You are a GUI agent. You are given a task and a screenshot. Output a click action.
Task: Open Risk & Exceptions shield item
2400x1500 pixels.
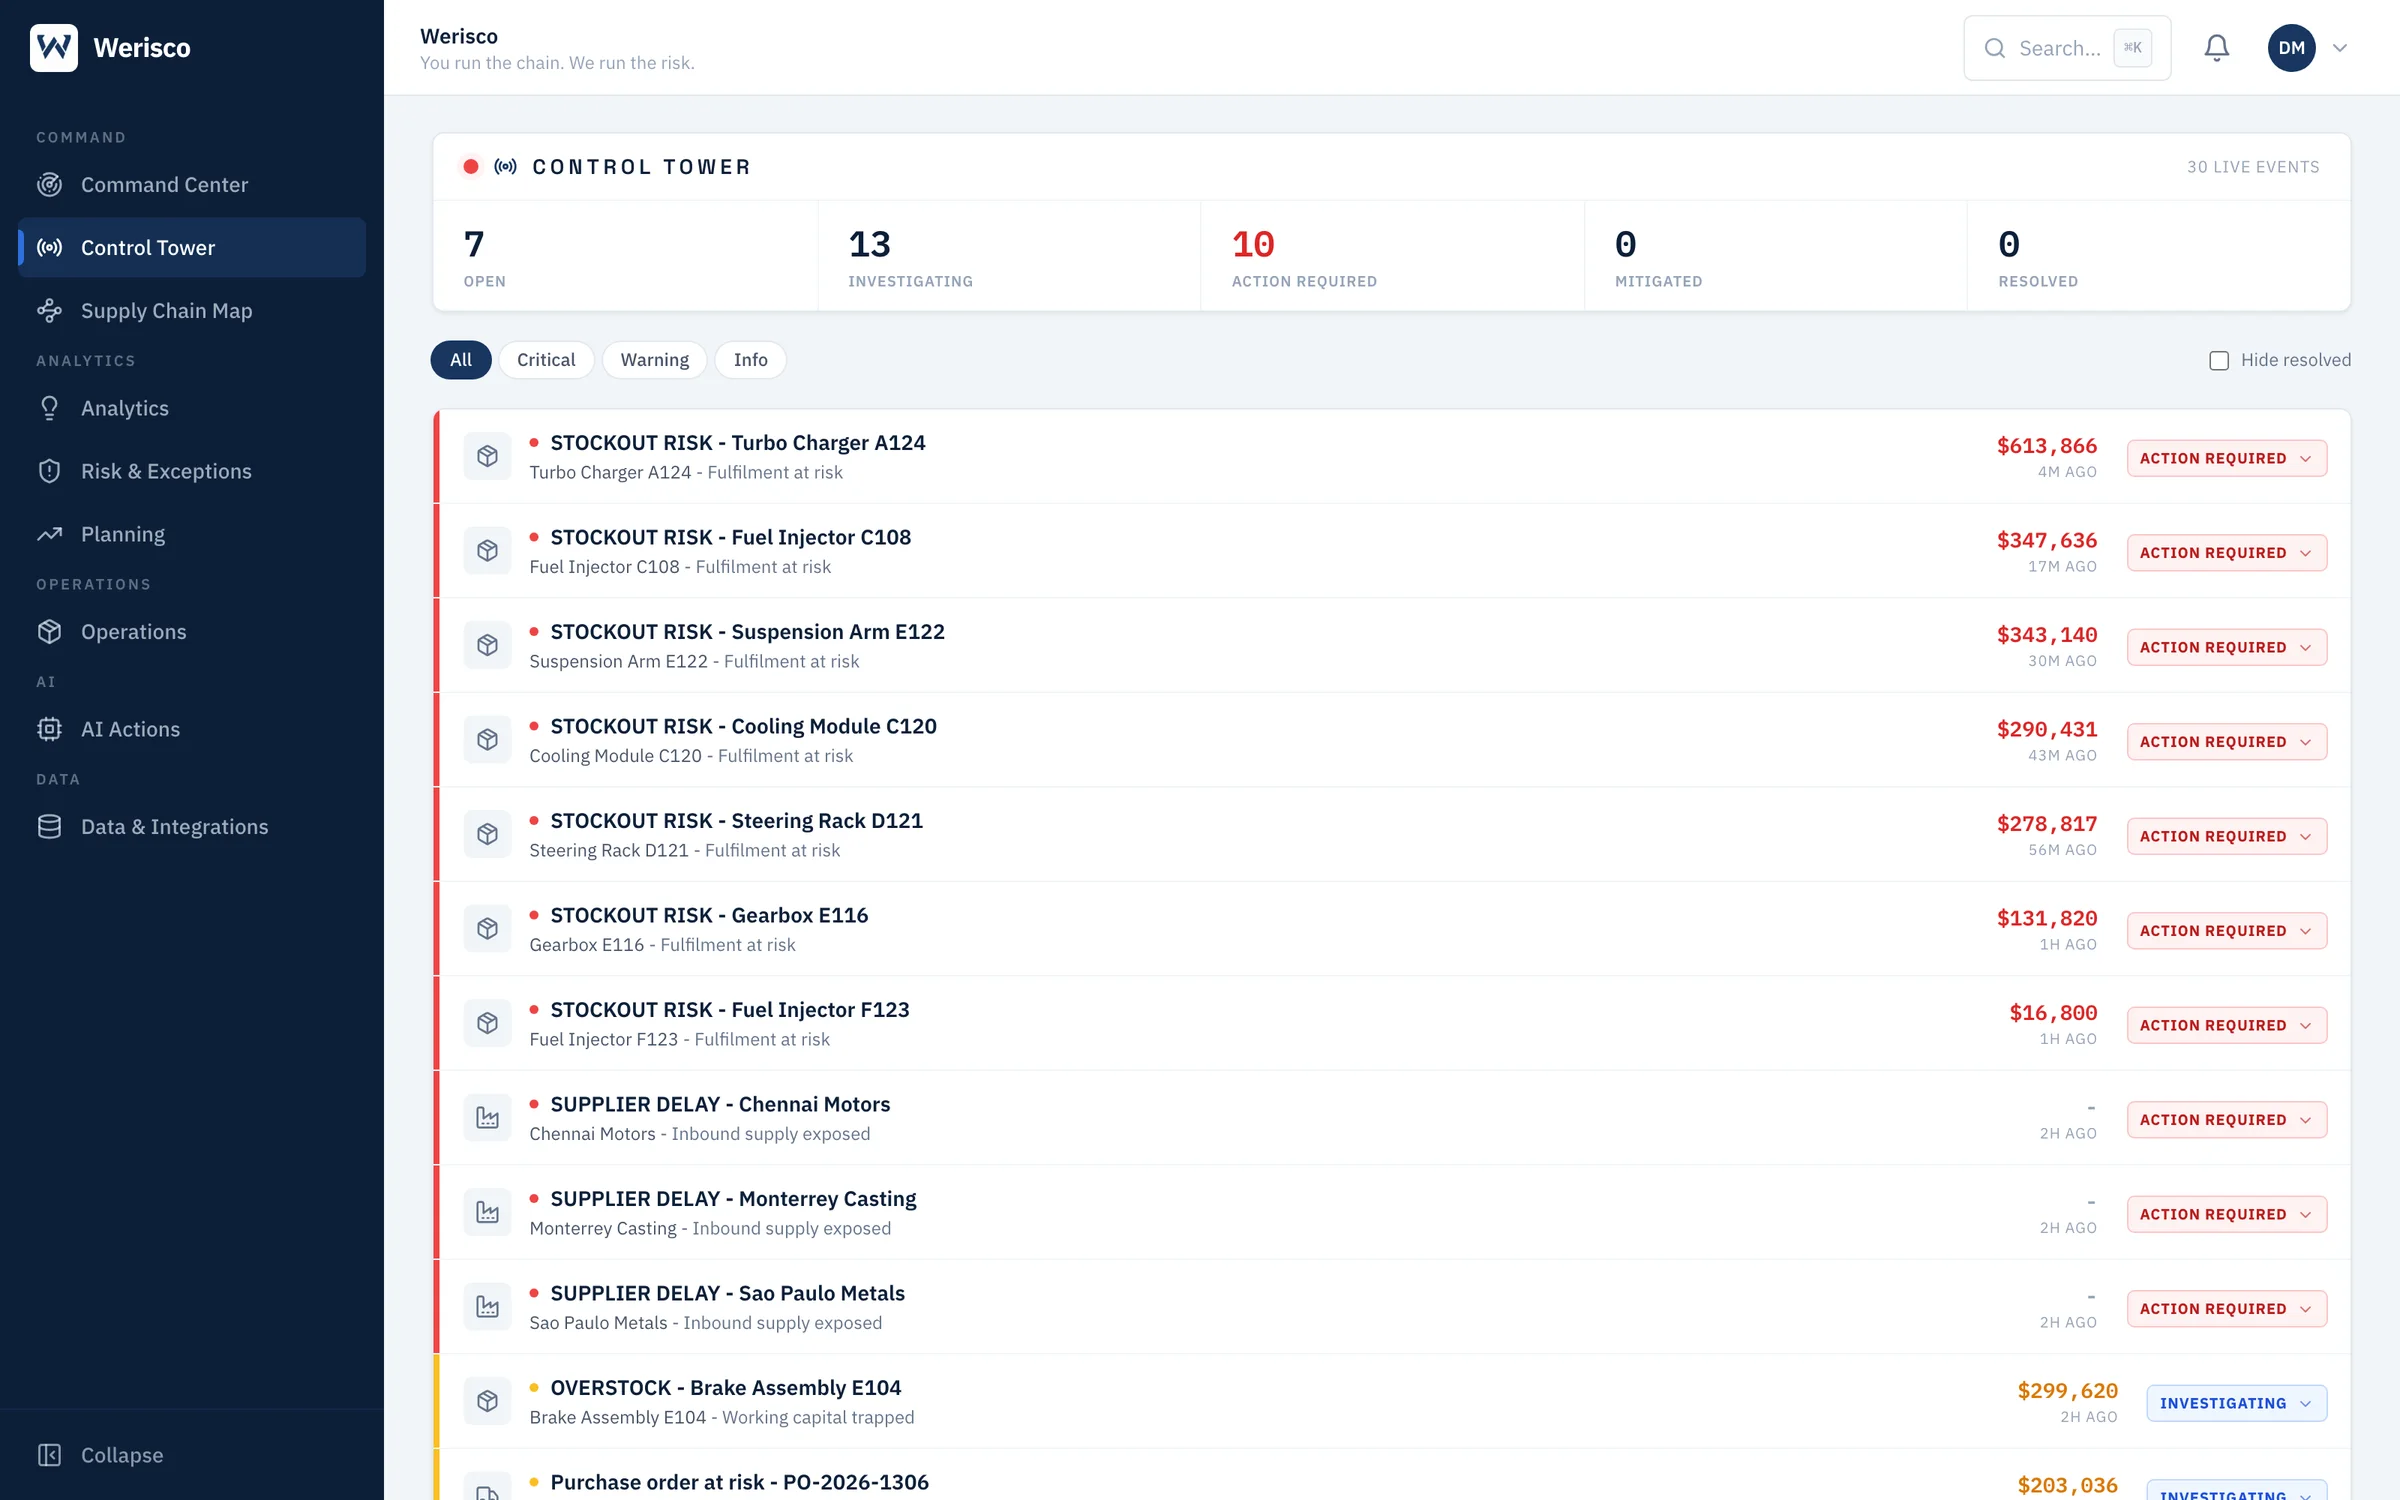[x=192, y=471]
